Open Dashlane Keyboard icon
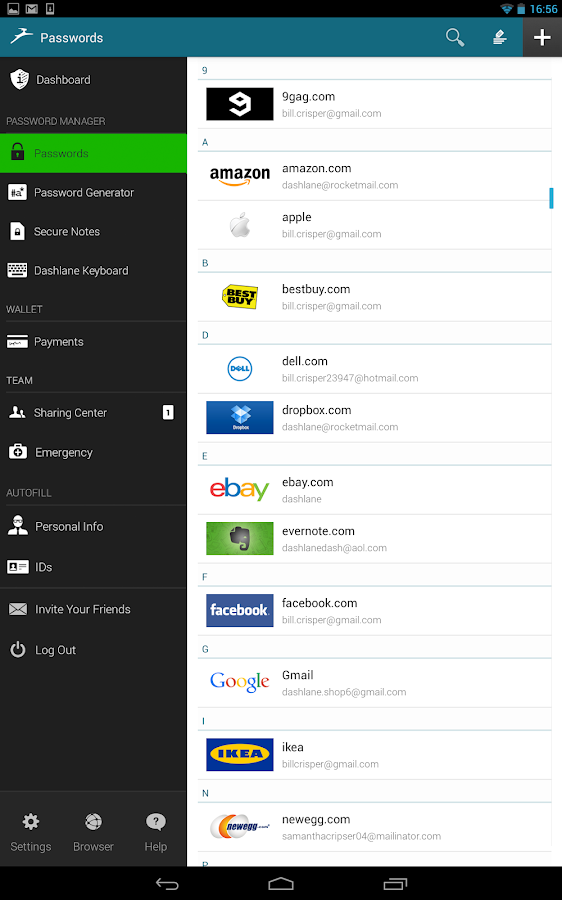The image size is (562, 900). (17, 270)
